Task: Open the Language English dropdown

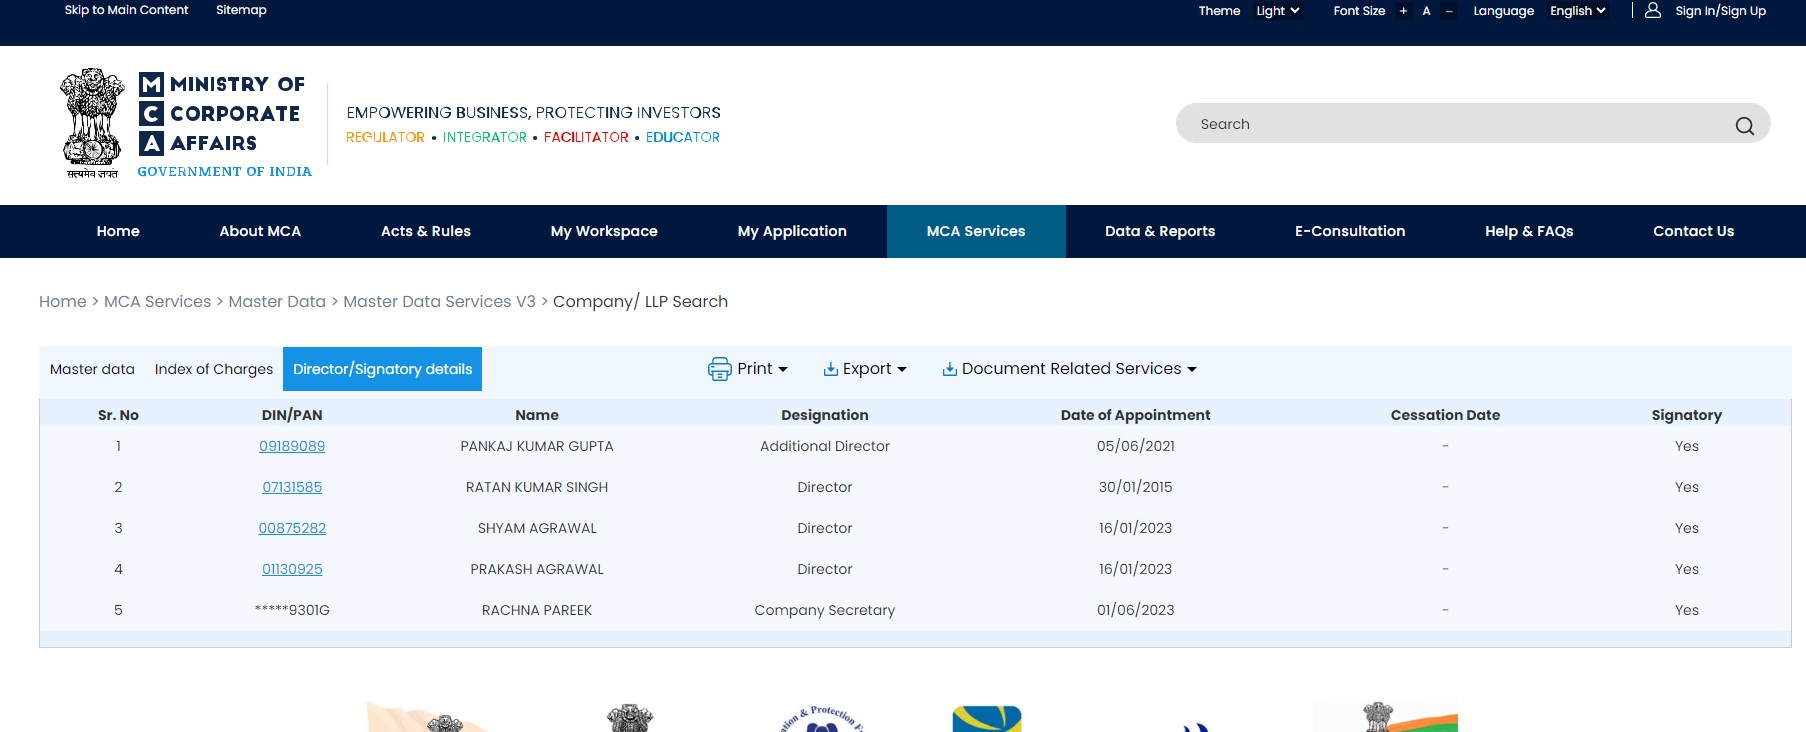Action: (x=1577, y=11)
